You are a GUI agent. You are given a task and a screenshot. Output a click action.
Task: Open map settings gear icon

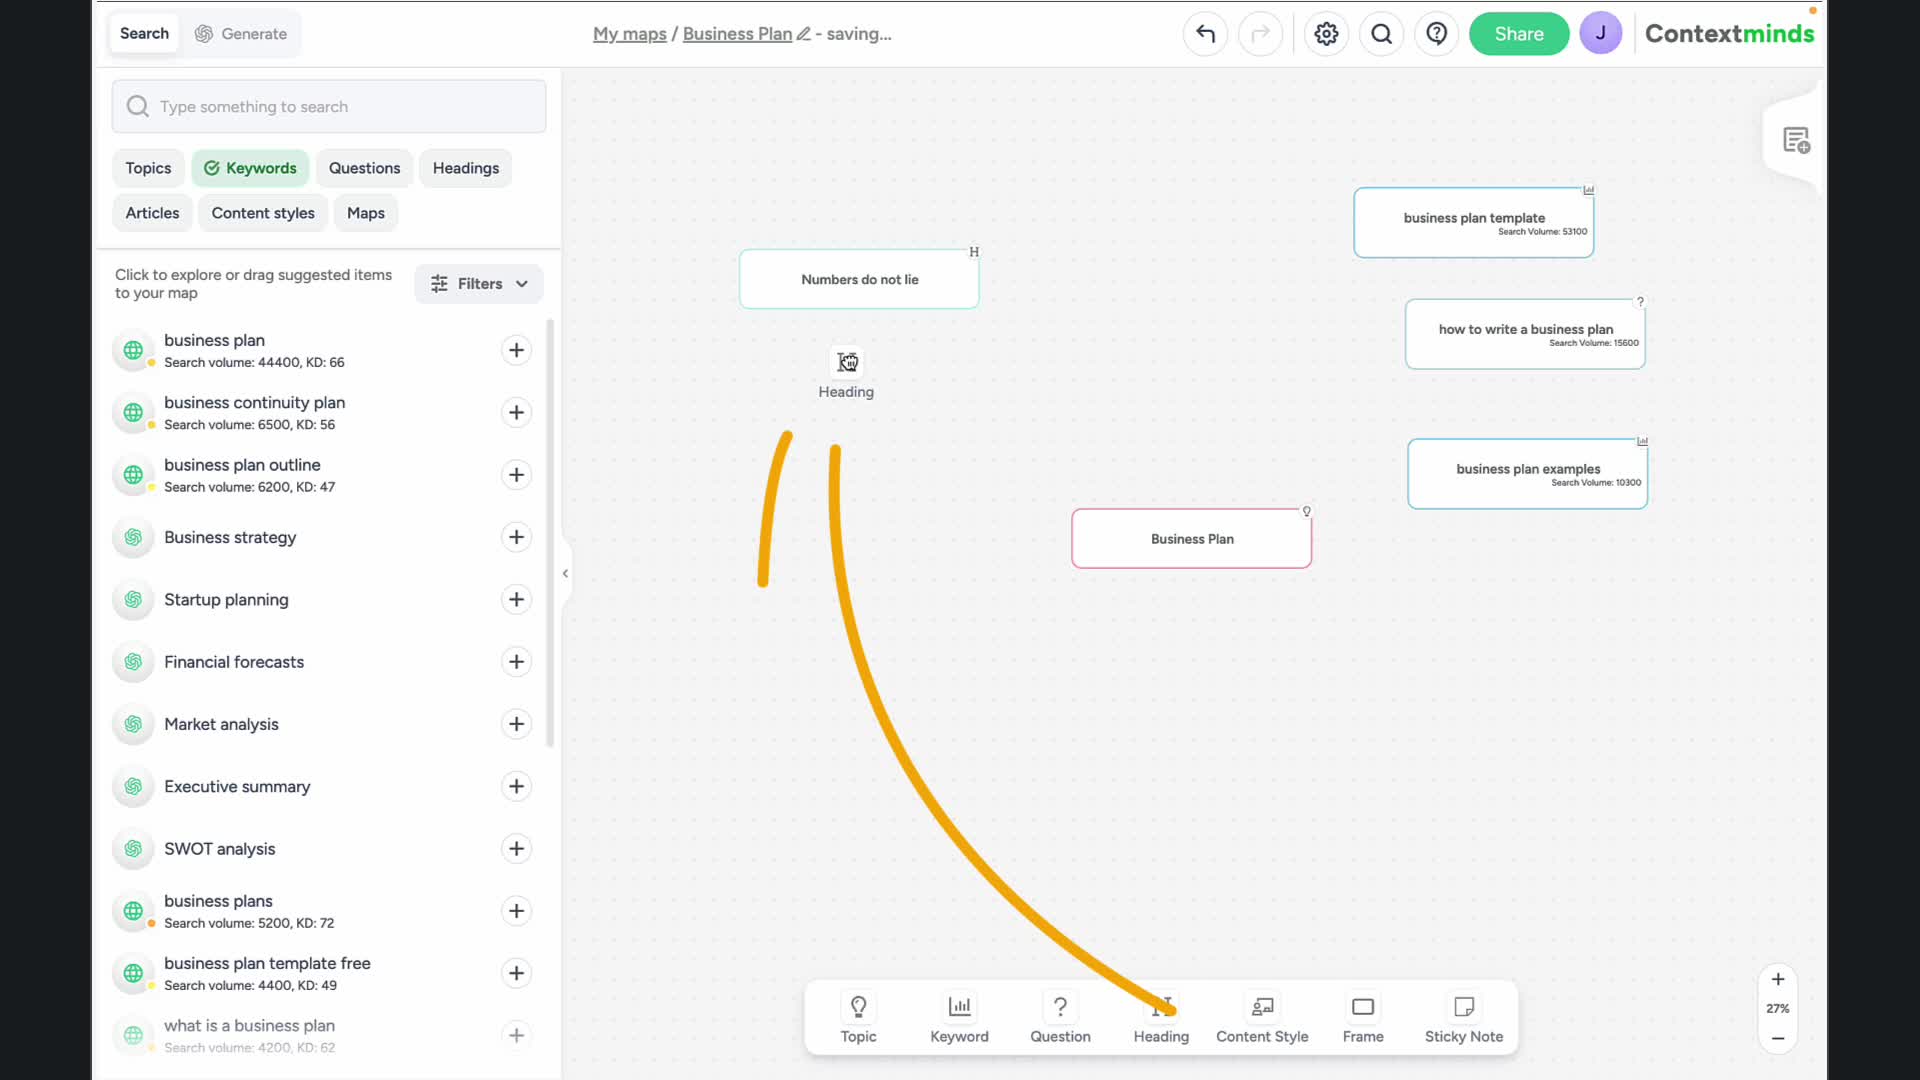[1326, 34]
